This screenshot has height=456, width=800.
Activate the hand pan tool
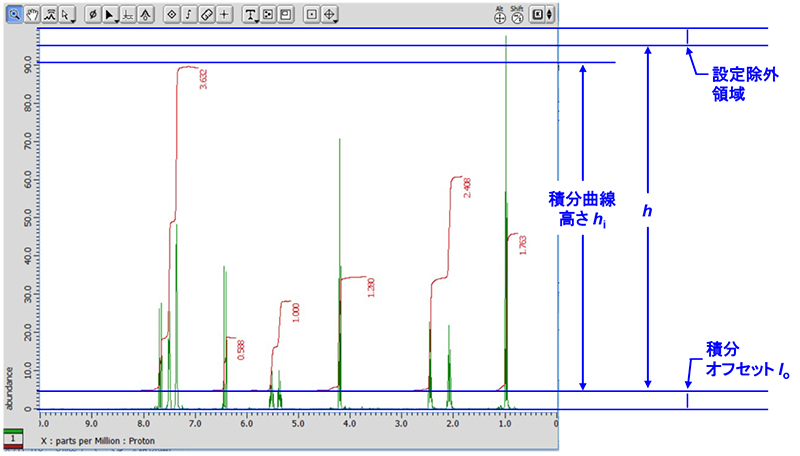32,15
